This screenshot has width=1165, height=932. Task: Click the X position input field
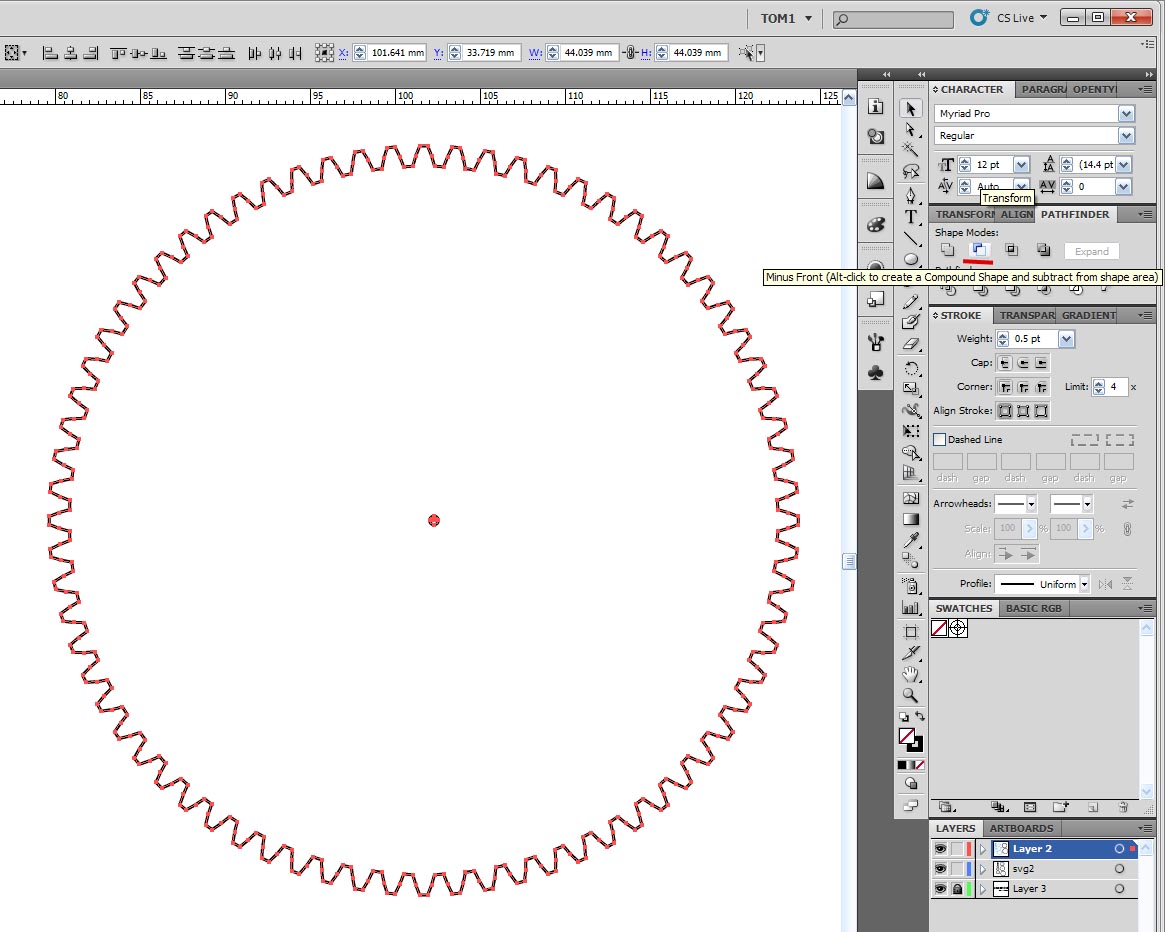397,53
